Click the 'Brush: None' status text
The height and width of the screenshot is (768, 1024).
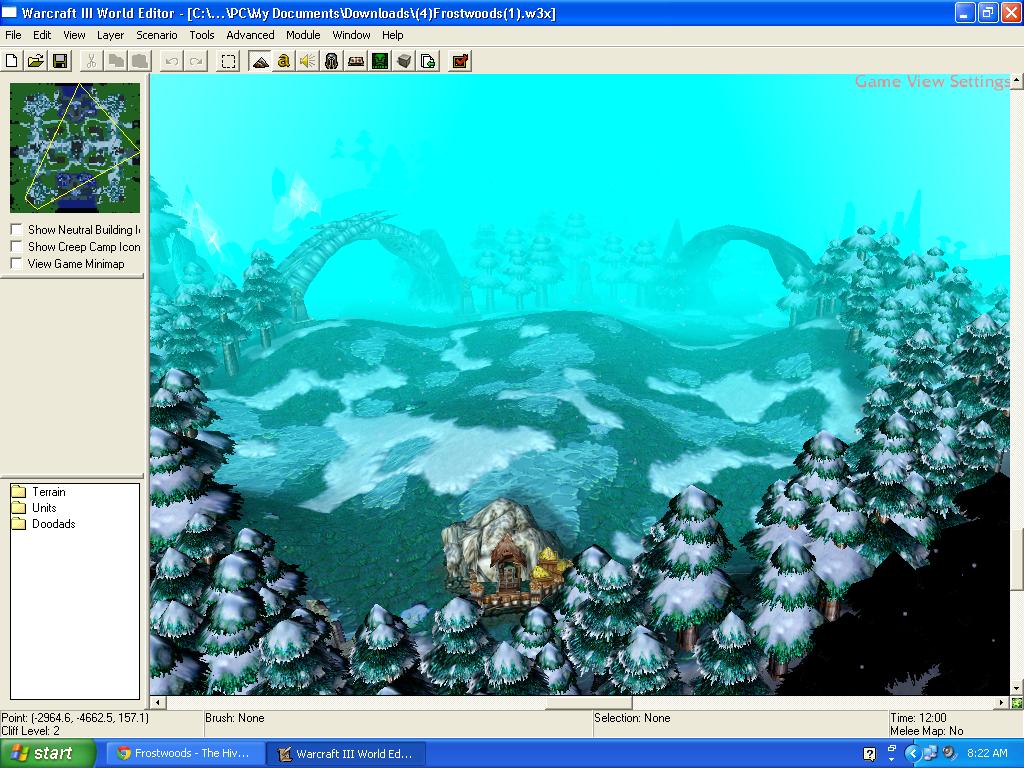(x=234, y=718)
